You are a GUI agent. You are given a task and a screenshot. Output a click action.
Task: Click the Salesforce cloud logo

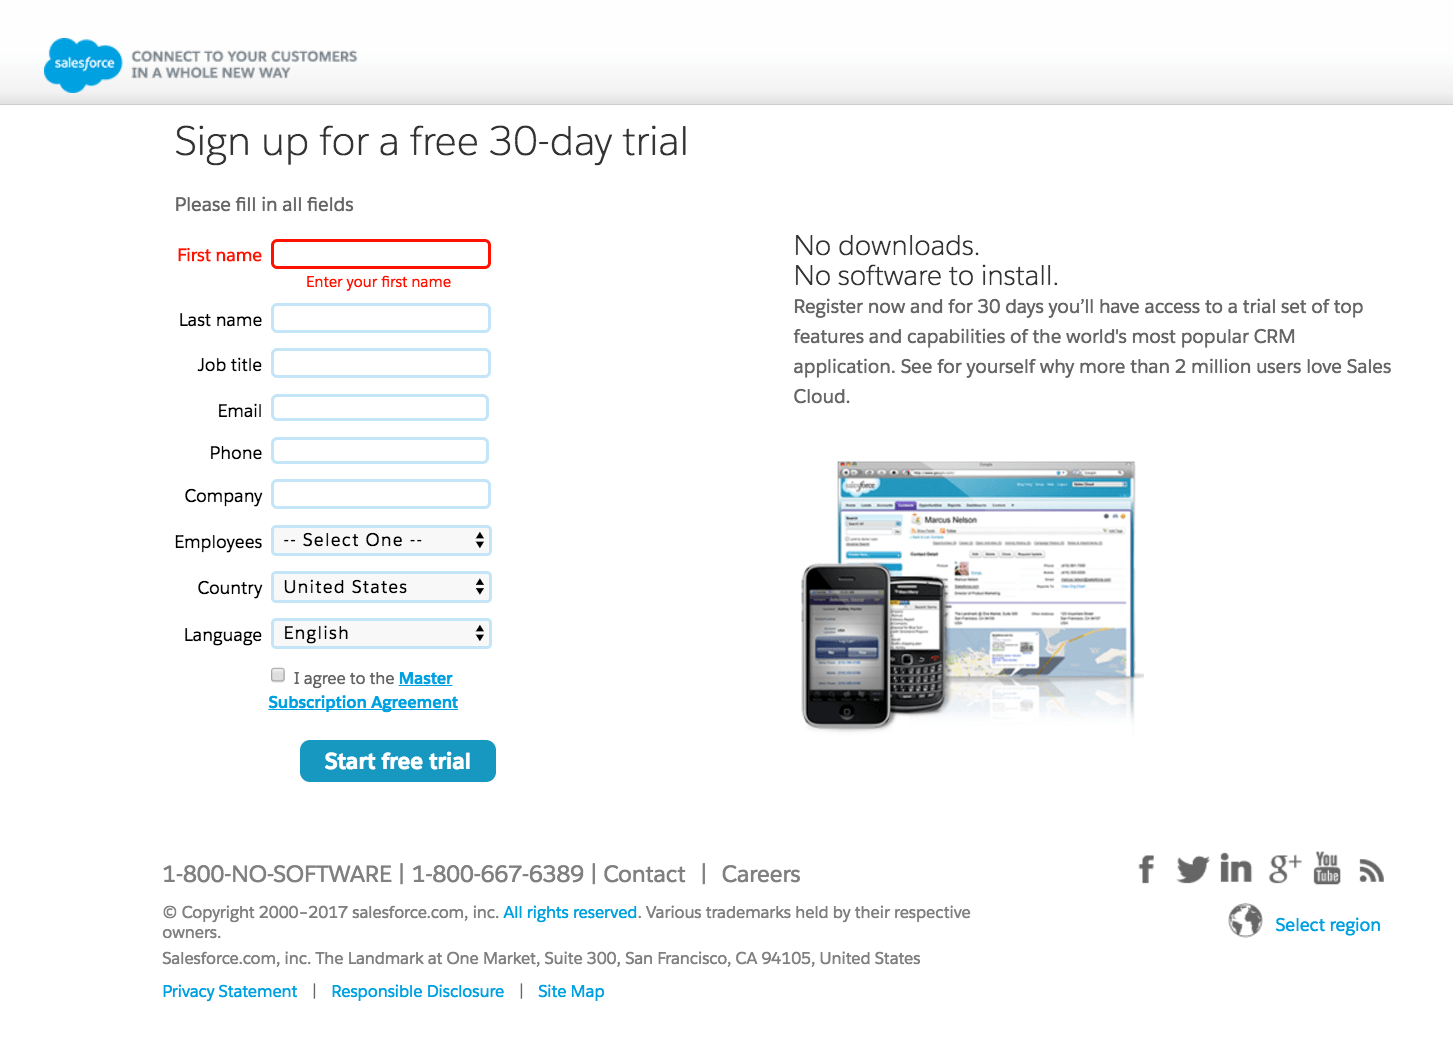click(83, 65)
